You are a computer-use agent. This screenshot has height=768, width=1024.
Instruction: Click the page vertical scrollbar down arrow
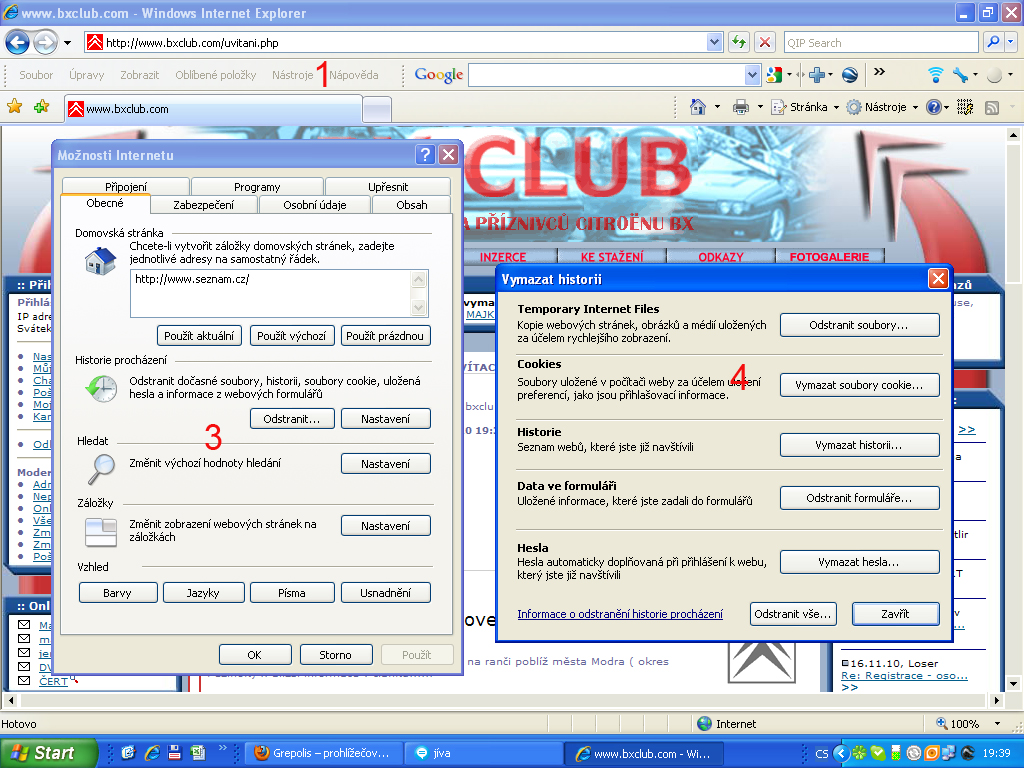tap(1013, 684)
